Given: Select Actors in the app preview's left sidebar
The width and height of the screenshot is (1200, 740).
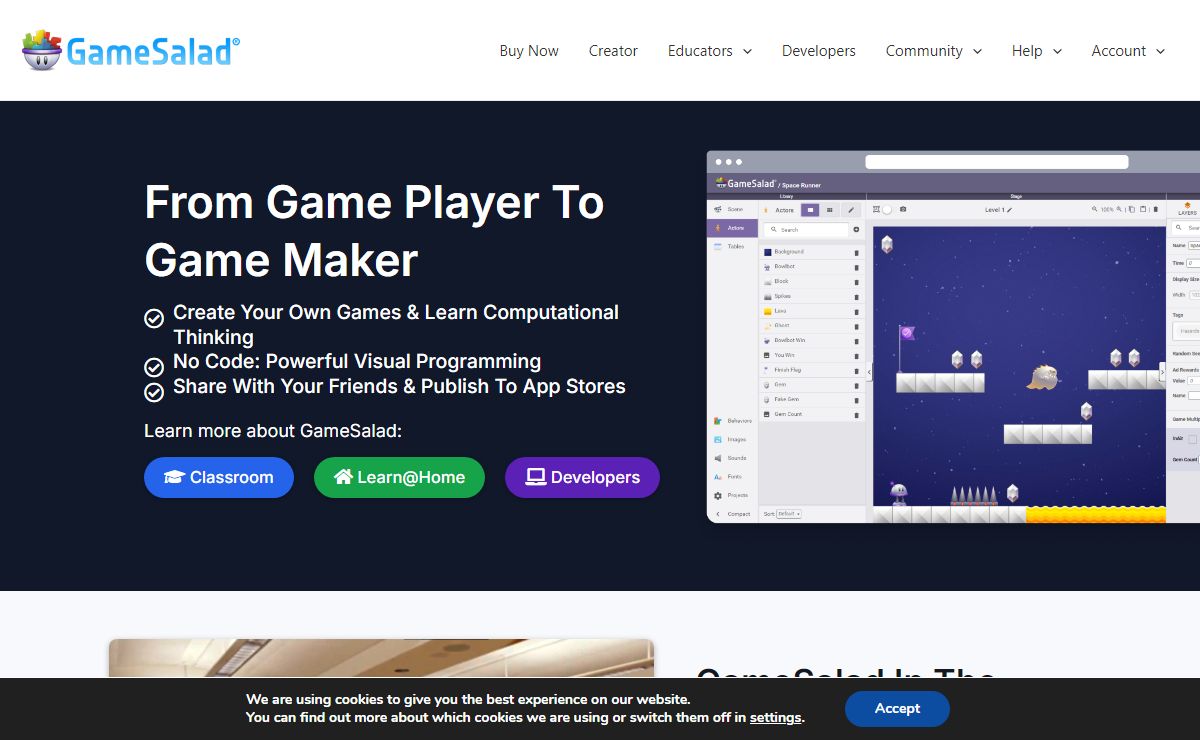Looking at the screenshot, I should (x=732, y=228).
